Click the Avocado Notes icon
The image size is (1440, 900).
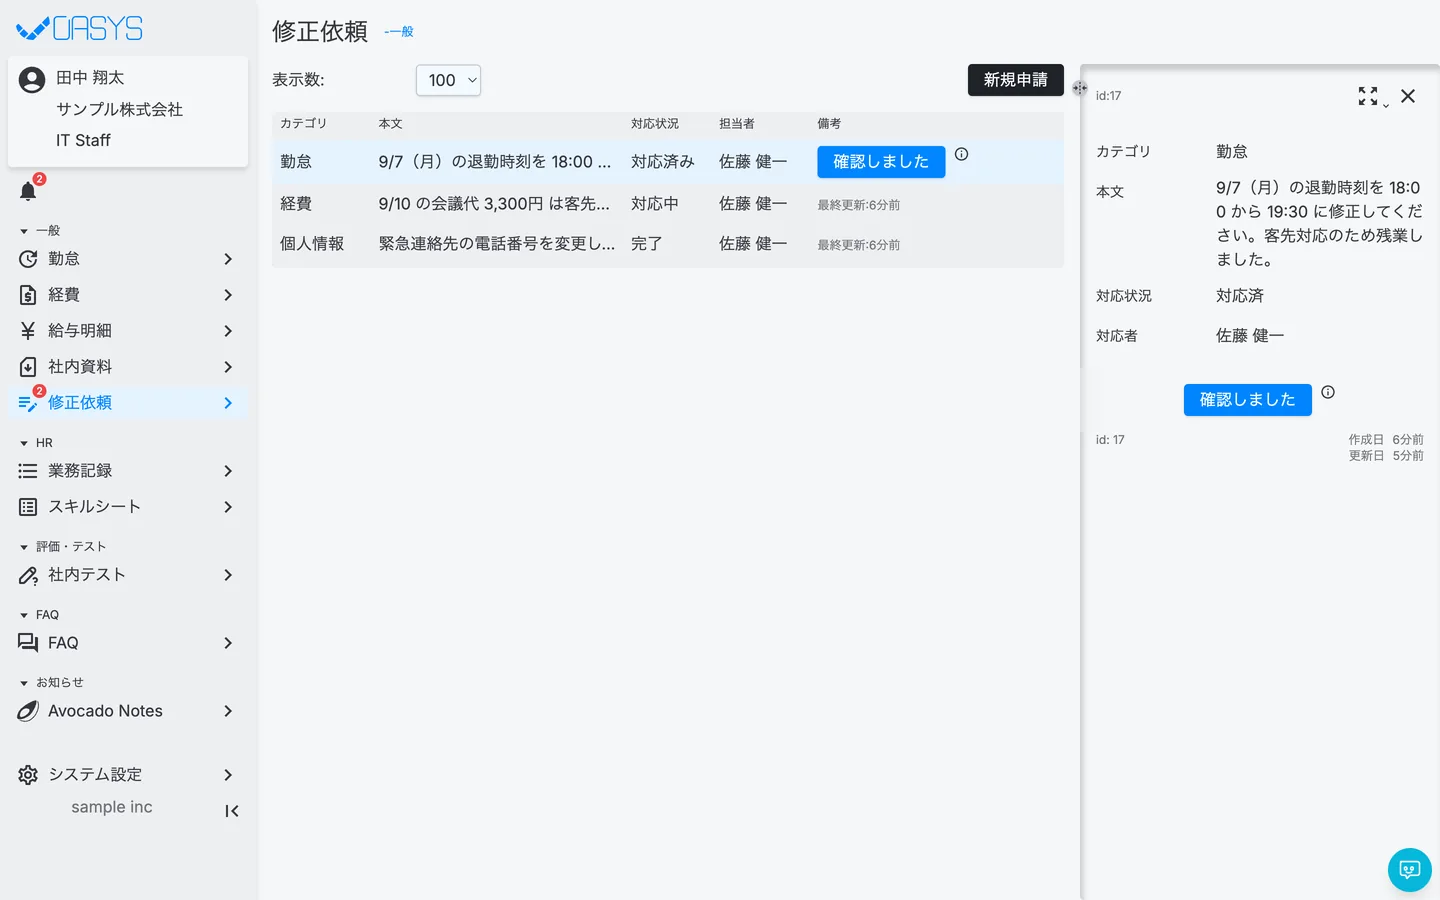[x=28, y=711]
